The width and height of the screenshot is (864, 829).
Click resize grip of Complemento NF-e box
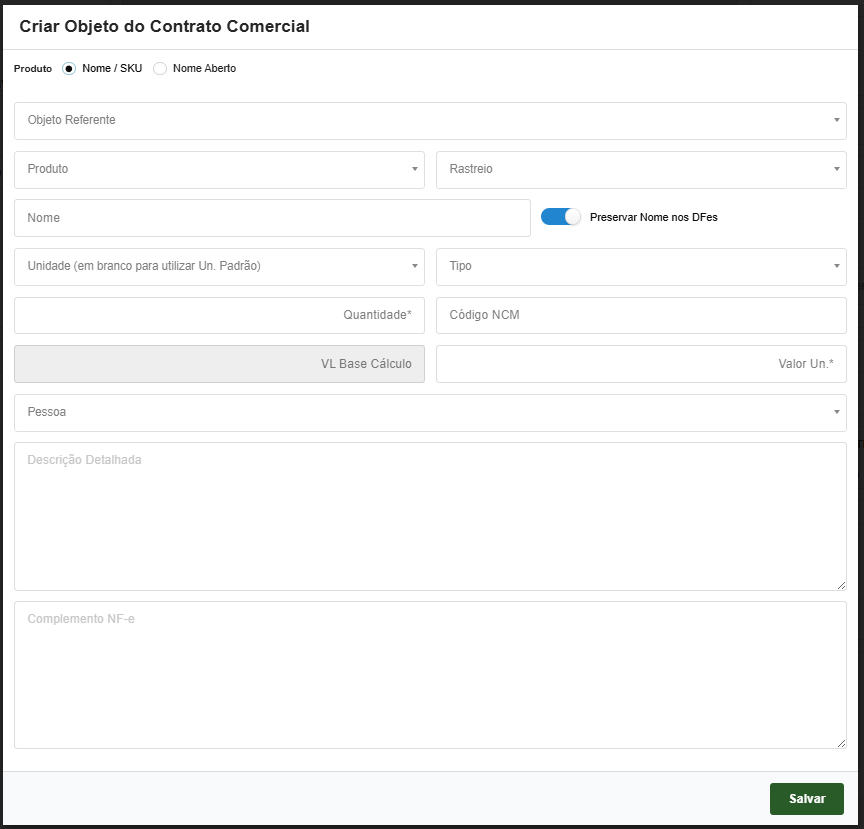click(841, 743)
